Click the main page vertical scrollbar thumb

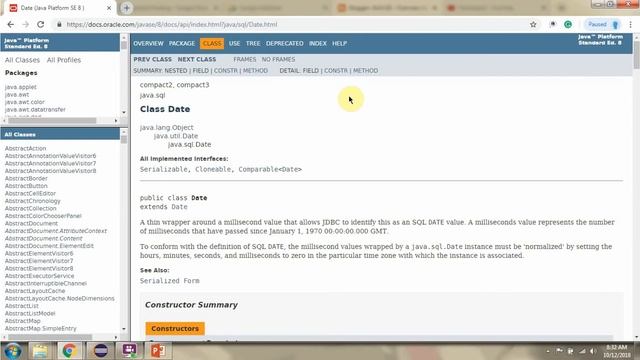pos(637,54)
